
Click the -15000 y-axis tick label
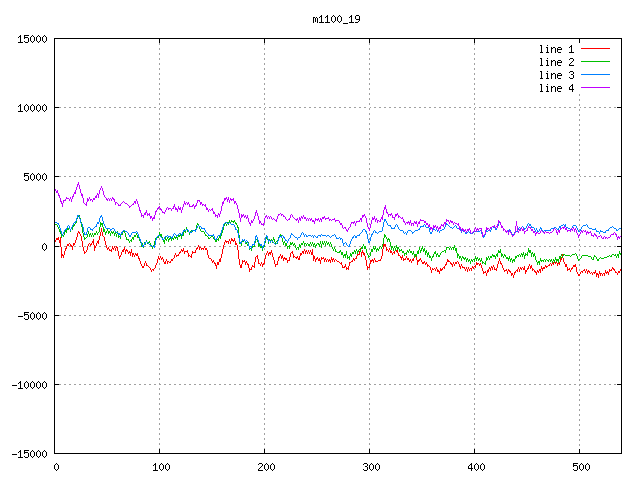29,453
